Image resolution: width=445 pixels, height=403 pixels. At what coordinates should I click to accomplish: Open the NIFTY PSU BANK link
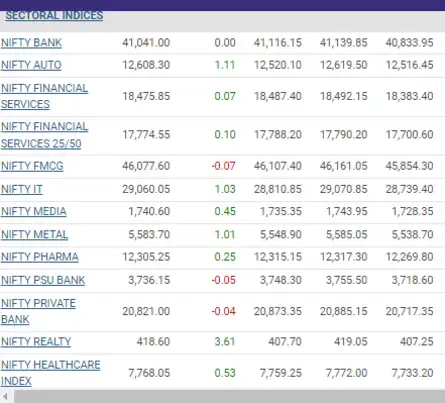click(x=43, y=280)
